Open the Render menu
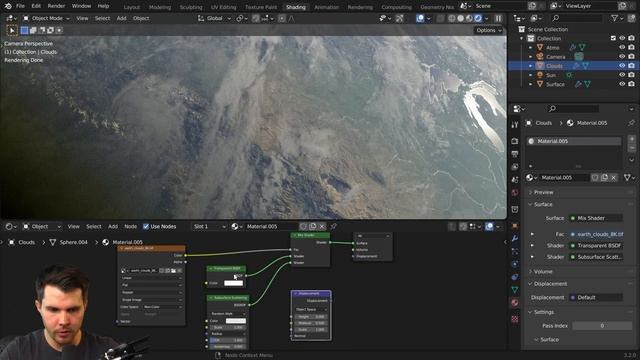 (56, 6)
